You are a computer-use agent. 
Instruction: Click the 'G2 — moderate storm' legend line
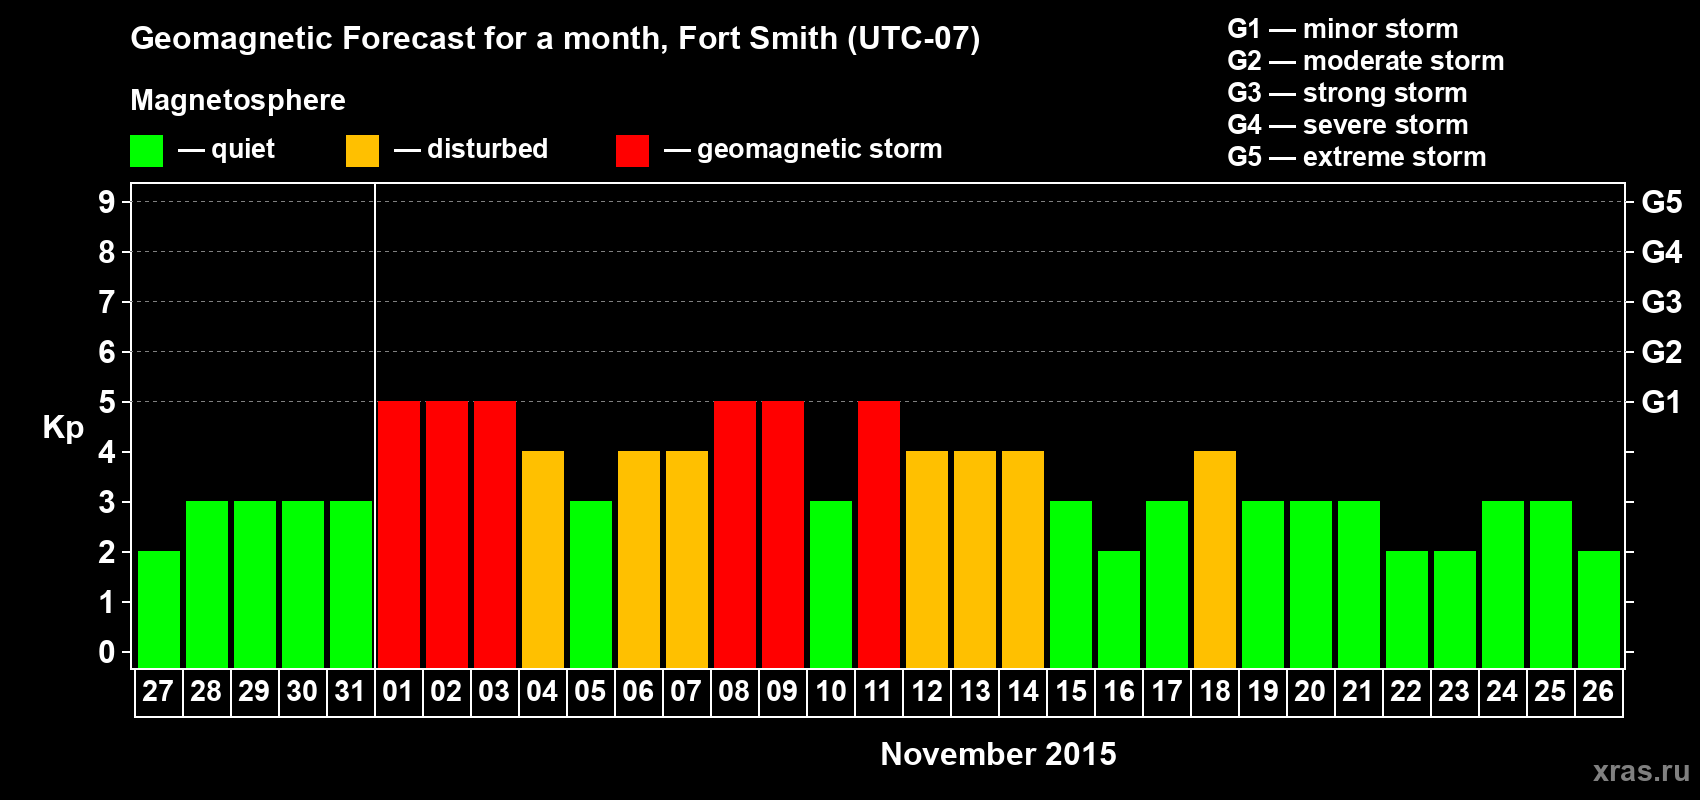pyautogui.click(x=1365, y=61)
